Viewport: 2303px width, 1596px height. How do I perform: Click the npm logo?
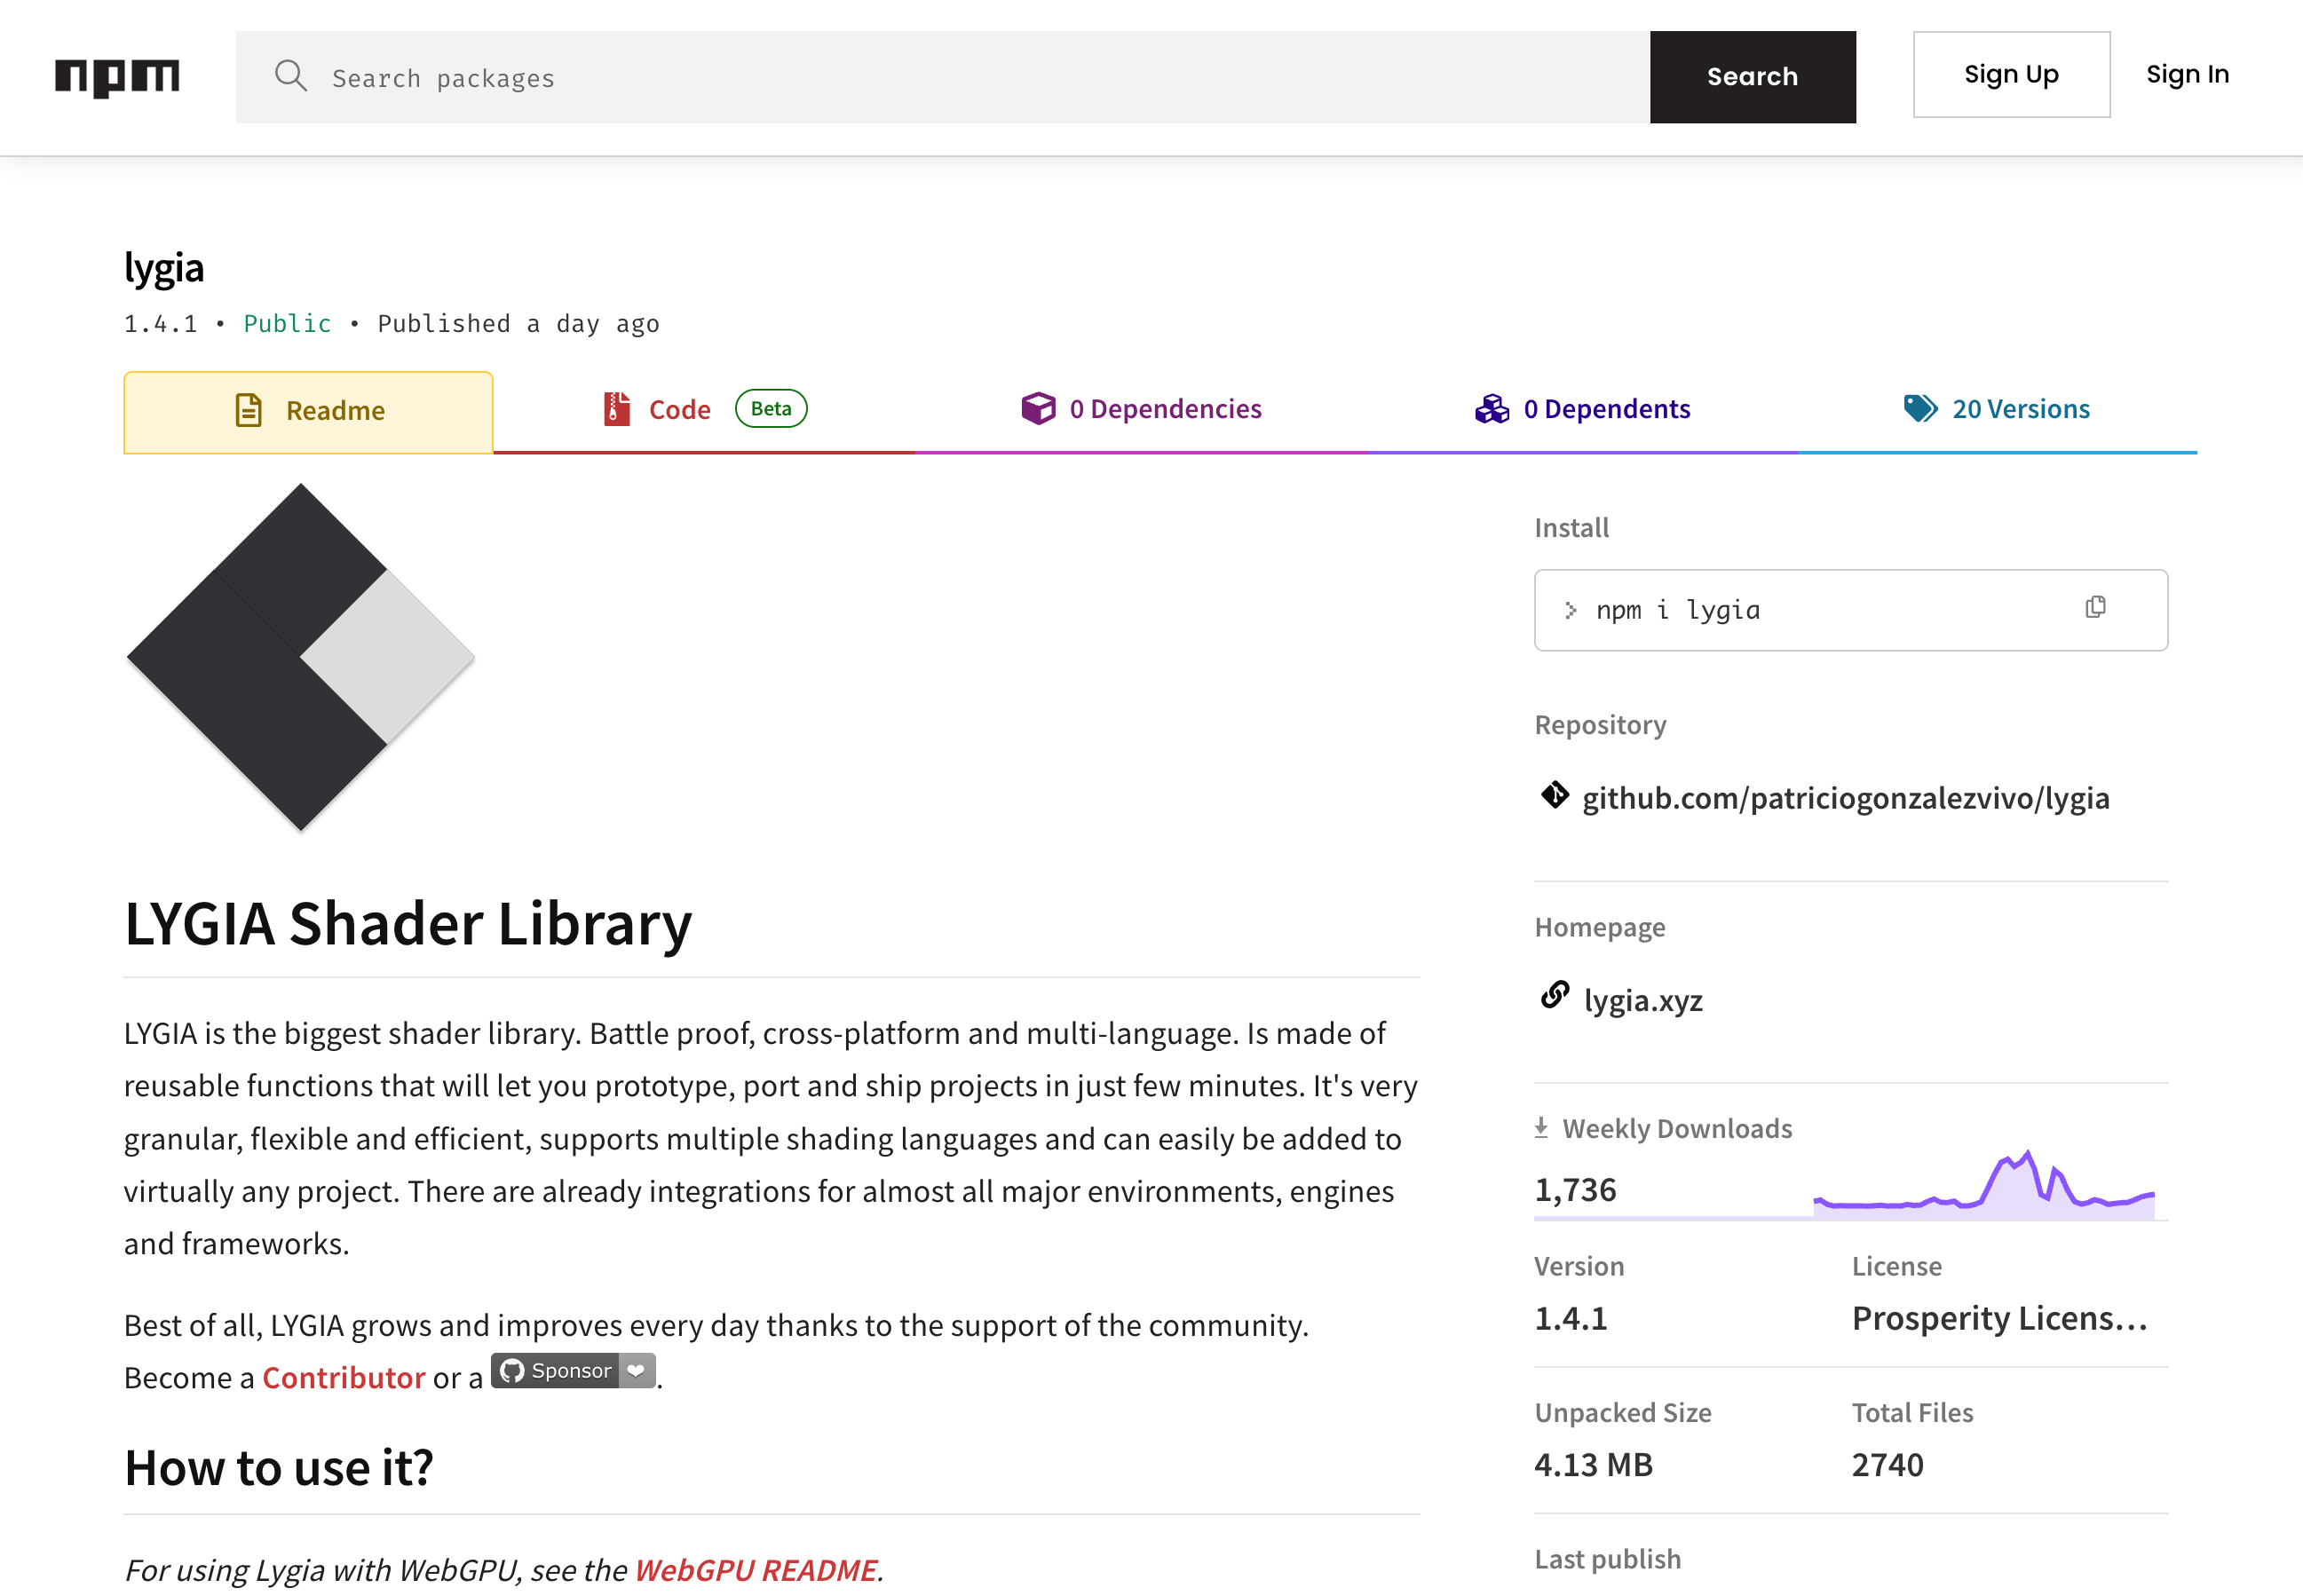pos(117,77)
